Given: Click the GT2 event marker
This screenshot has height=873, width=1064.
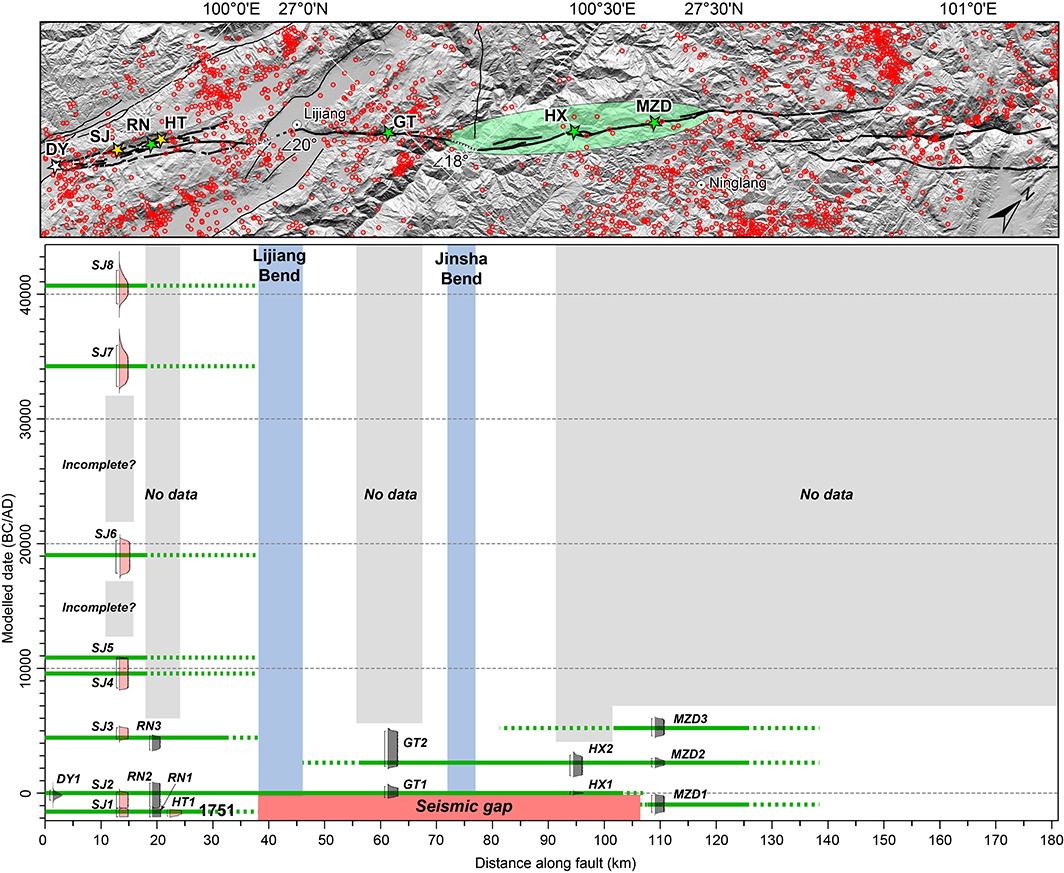Looking at the screenshot, I should pos(391,748).
